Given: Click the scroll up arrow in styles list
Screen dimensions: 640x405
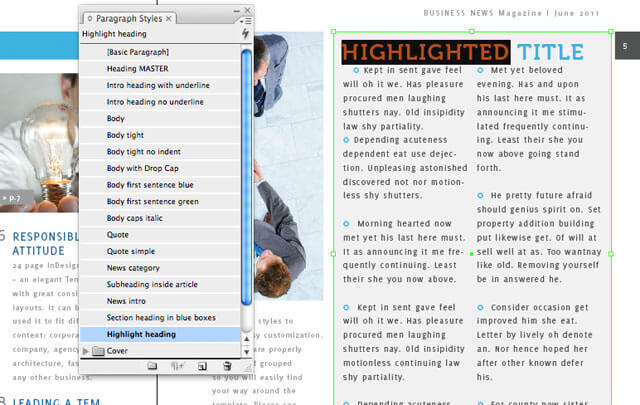Looking at the screenshot, I should point(246,338).
